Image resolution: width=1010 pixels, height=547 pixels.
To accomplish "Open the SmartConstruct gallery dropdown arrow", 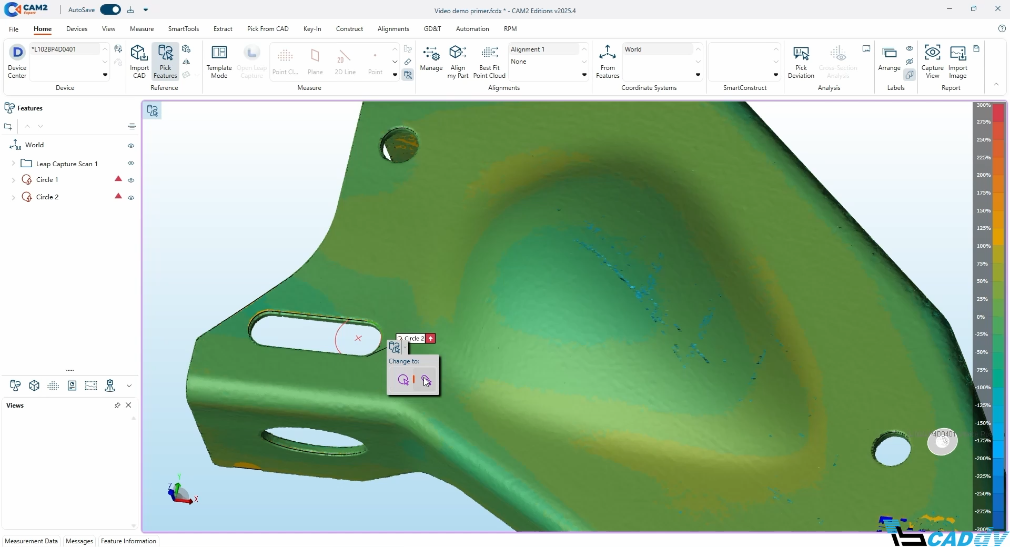I will (x=776, y=75).
